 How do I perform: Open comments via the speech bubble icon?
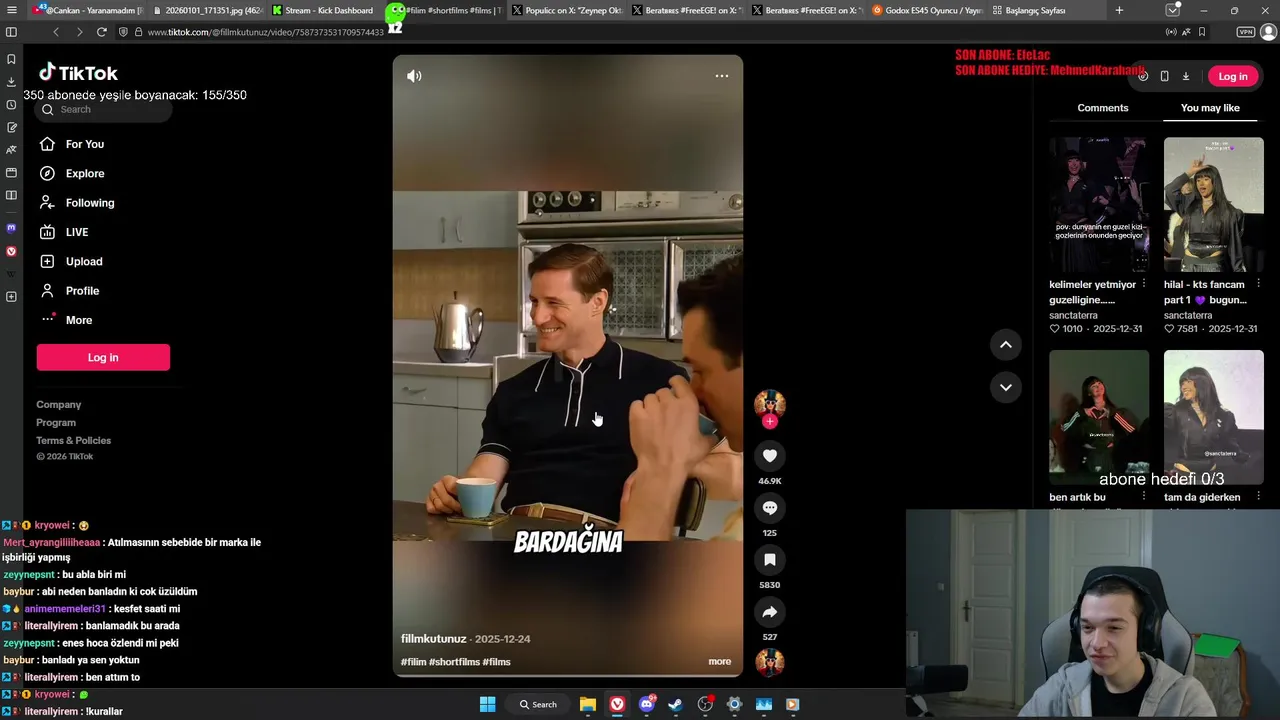coord(769,508)
